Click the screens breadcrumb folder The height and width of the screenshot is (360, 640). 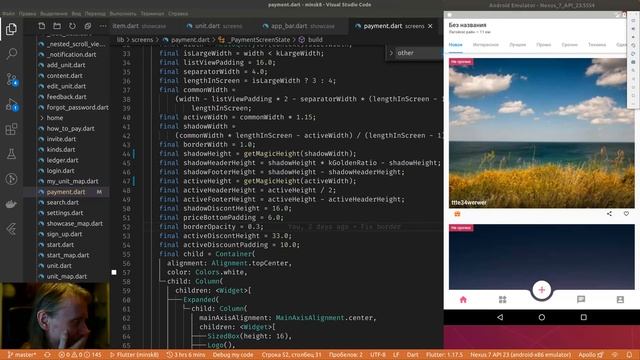142,40
